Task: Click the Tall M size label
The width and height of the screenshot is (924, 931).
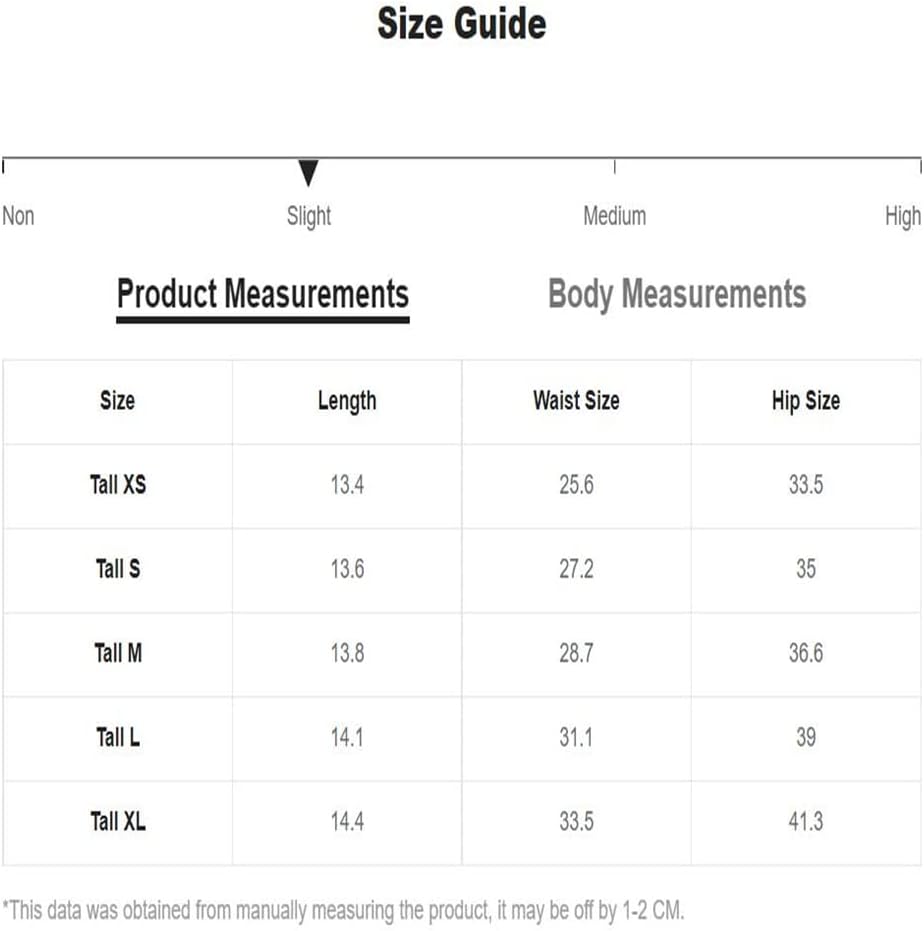Action: pyautogui.click(x=118, y=653)
